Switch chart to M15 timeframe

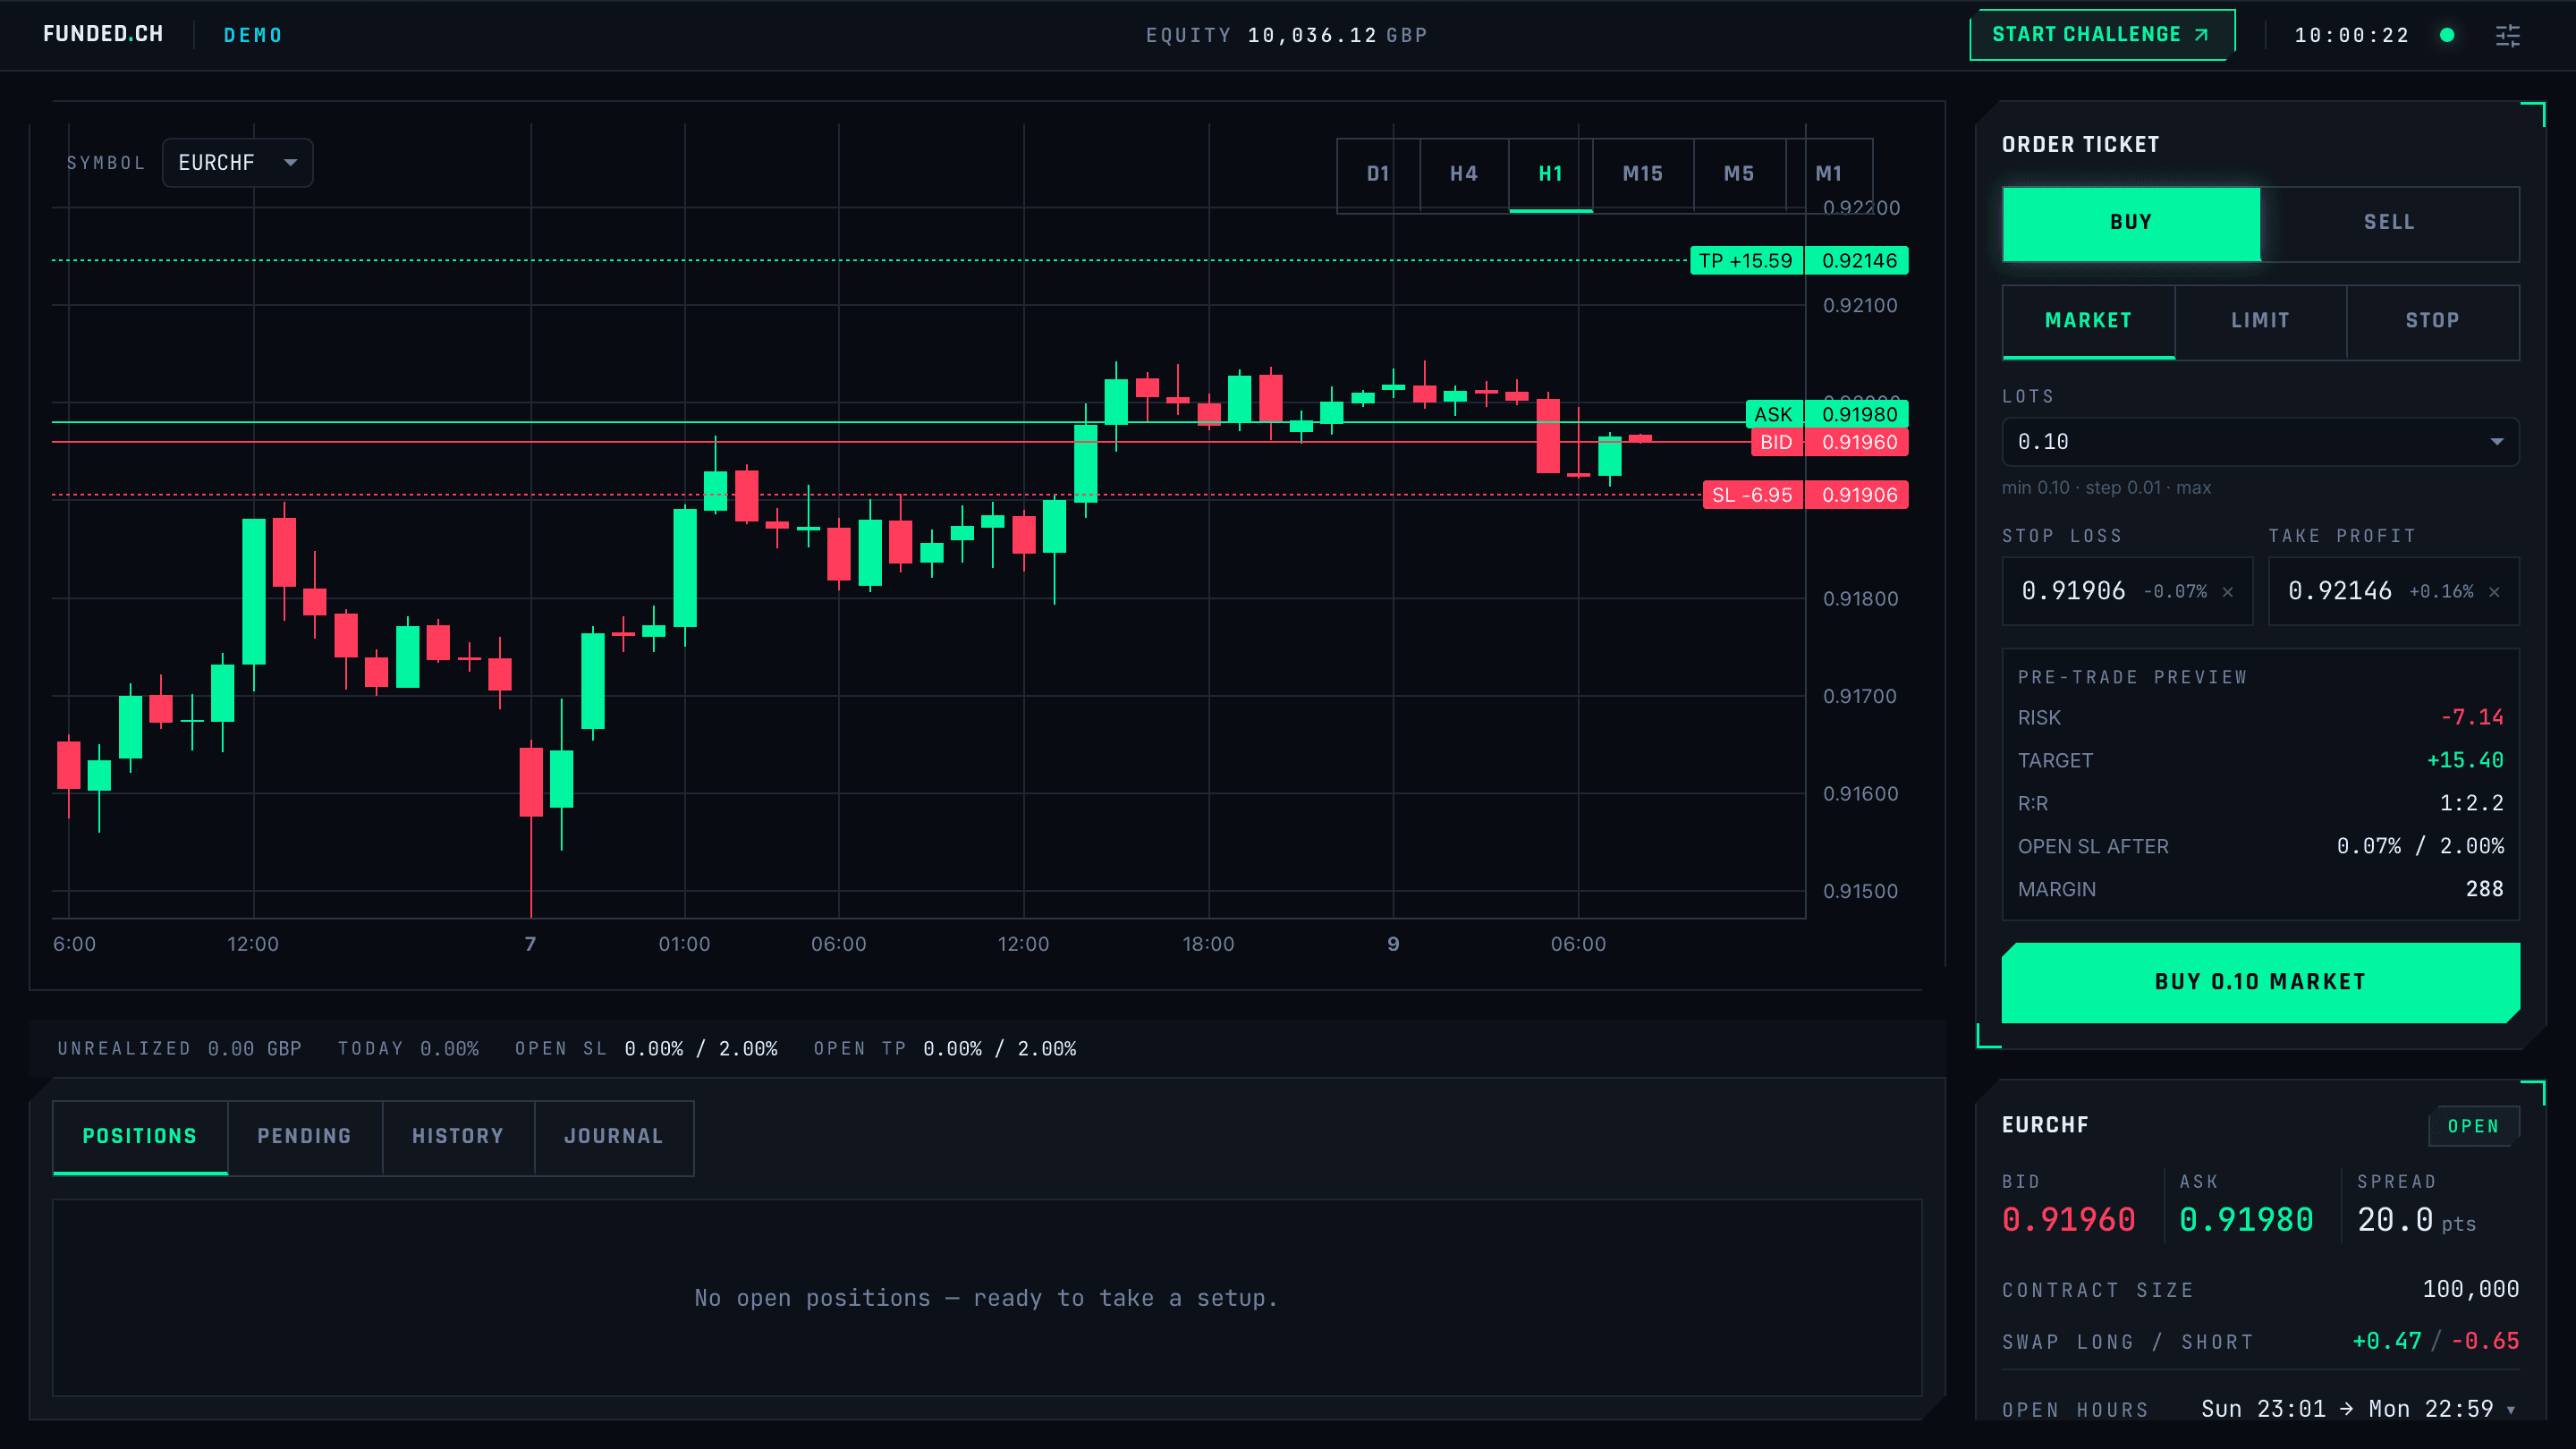[x=1643, y=174]
